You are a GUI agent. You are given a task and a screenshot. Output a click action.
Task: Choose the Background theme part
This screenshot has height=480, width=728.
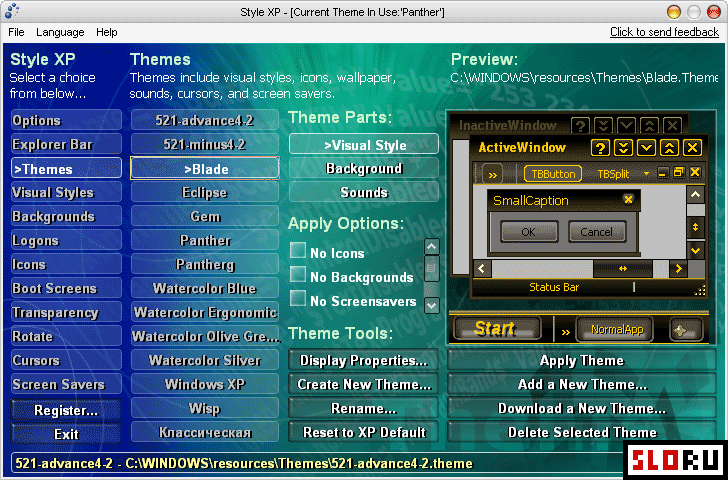[x=364, y=168]
